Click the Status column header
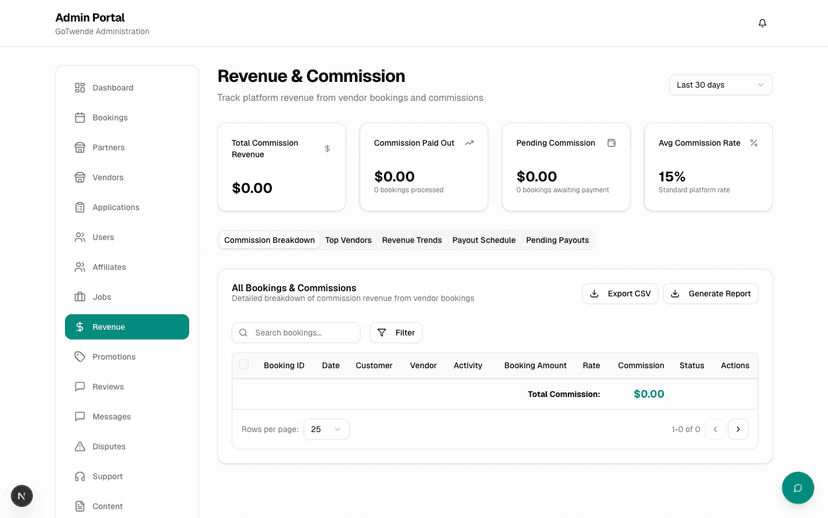Image resolution: width=828 pixels, height=518 pixels. (692, 365)
